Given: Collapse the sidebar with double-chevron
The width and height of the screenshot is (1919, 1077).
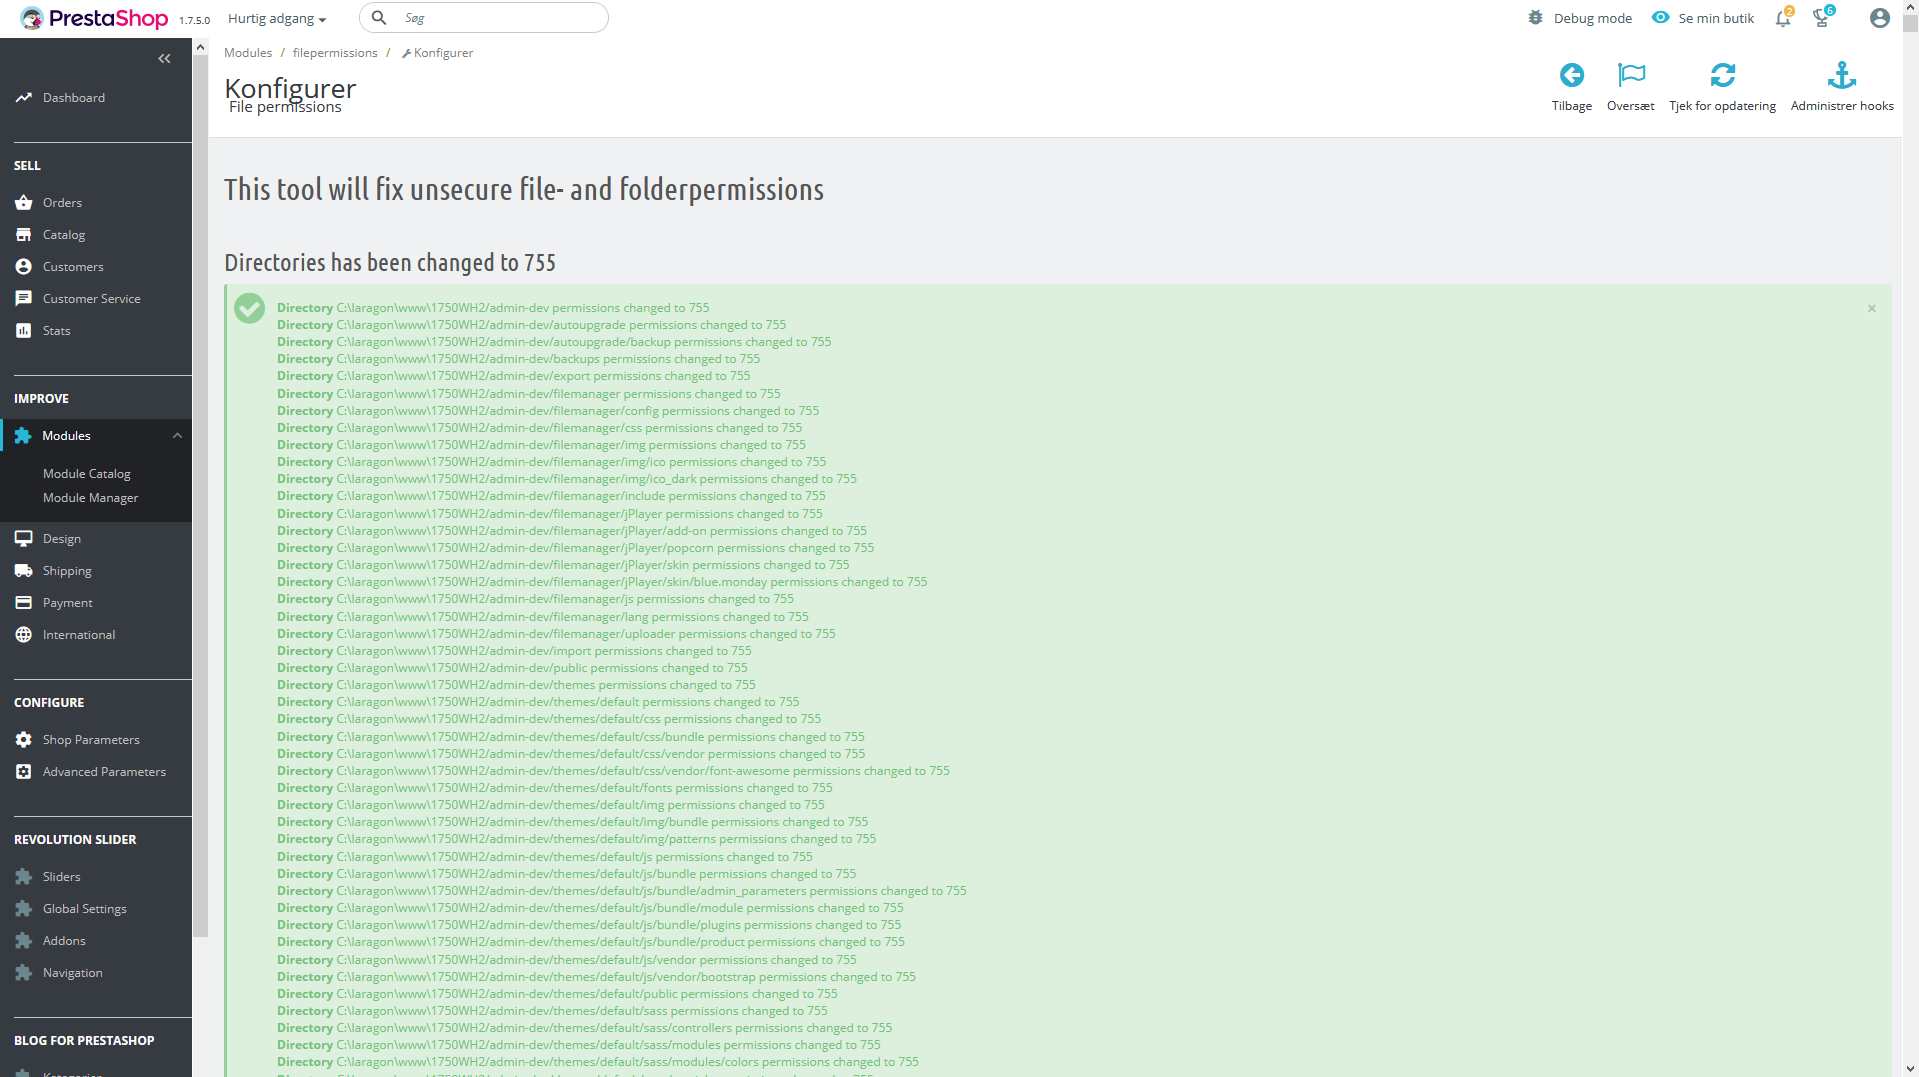Looking at the screenshot, I should (164, 59).
